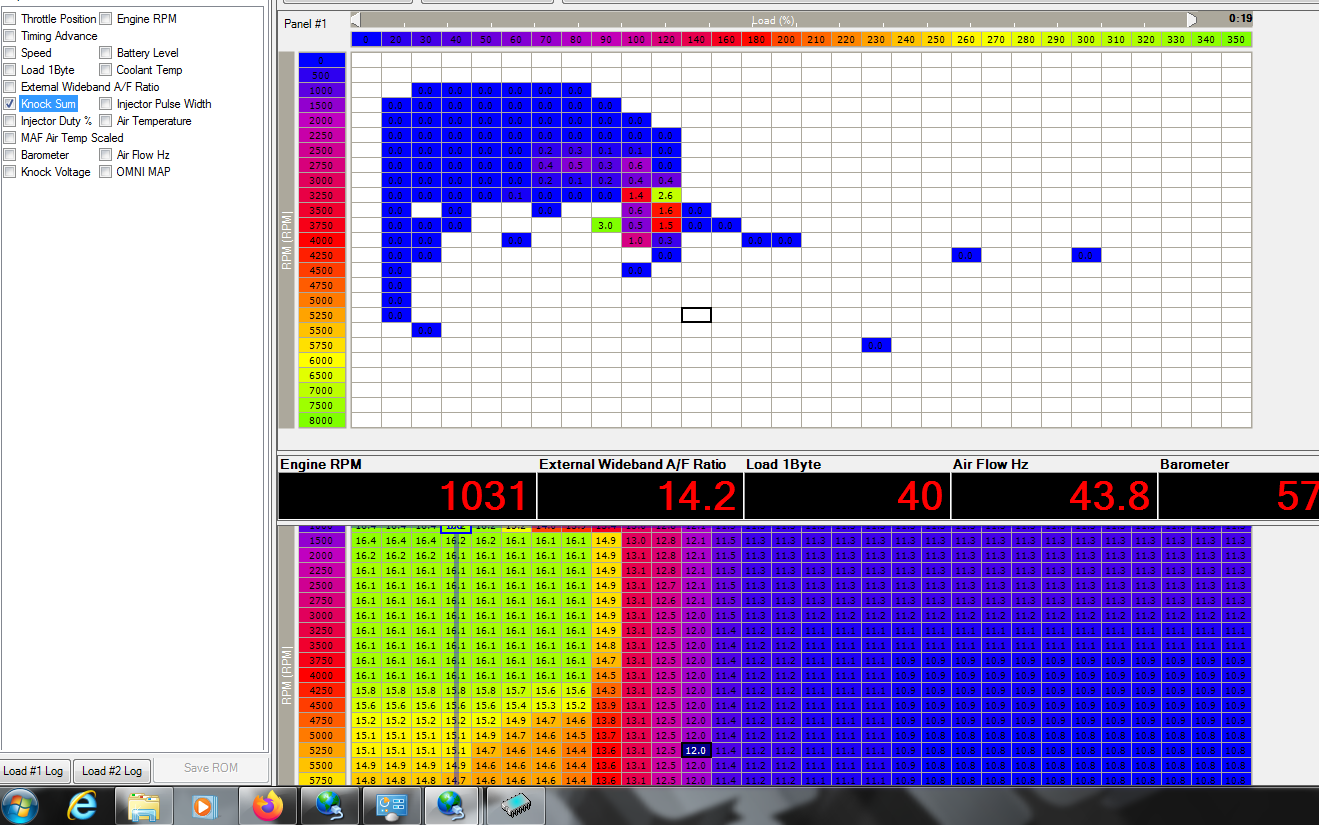This screenshot has width=1319, height=825.
Task: Click the right handle of the Load slider
Action: 1191,19
